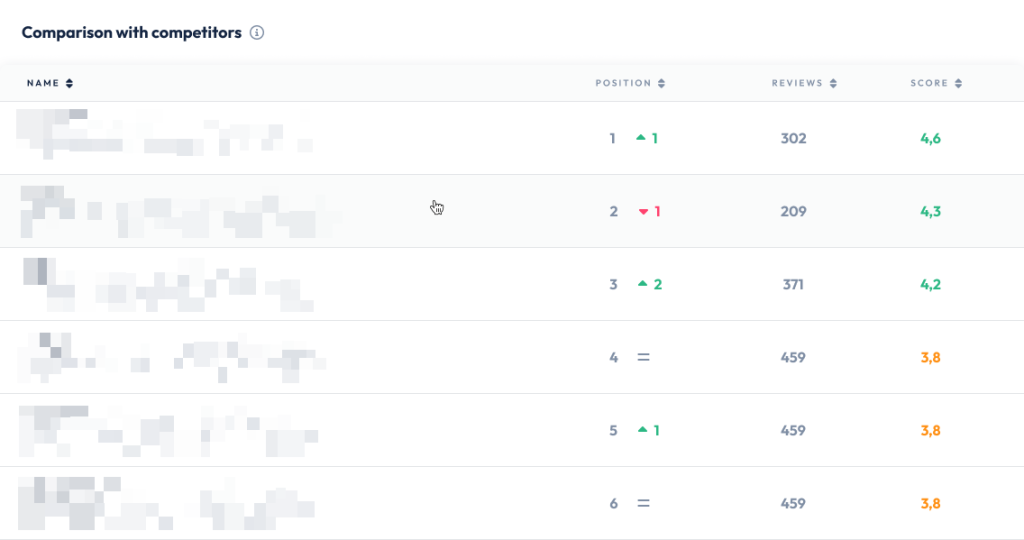Image resolution: width=1024 pixels, height=540 pixels.
Task: Click the SCORE column header label
Action: (x=929, y=83)
